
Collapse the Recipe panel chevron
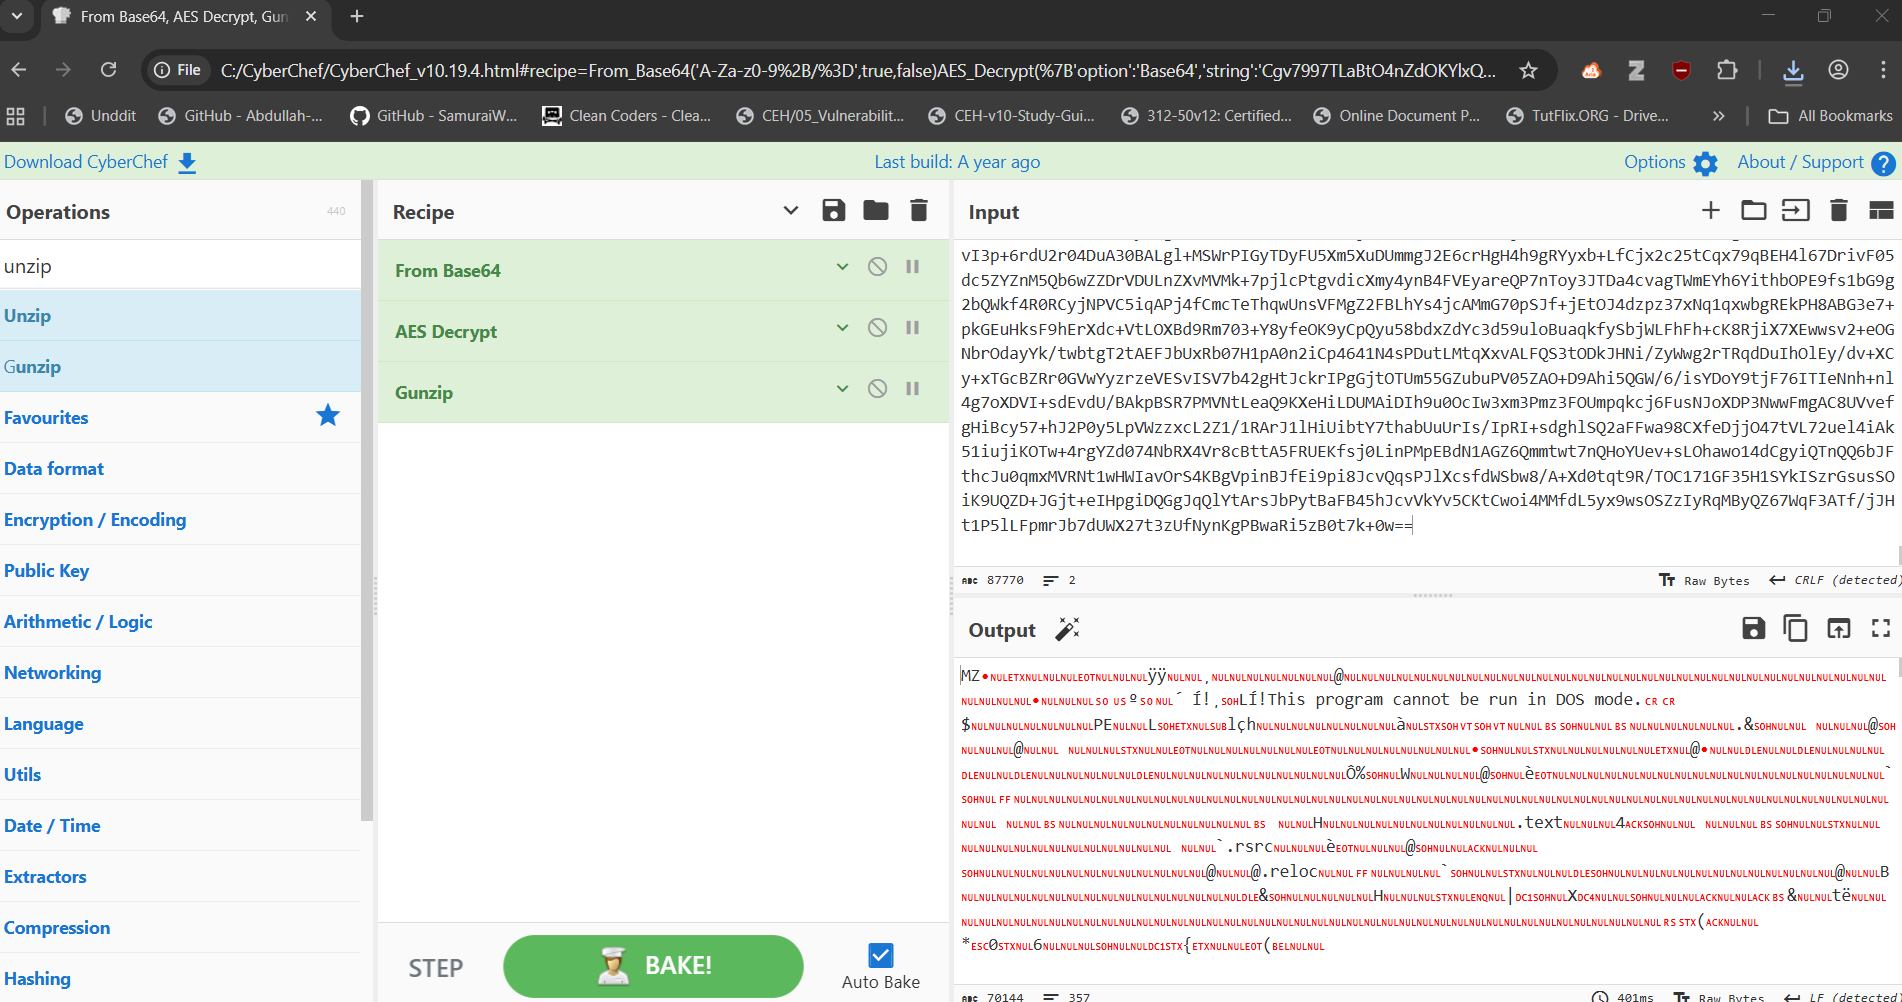coord(790,211)
